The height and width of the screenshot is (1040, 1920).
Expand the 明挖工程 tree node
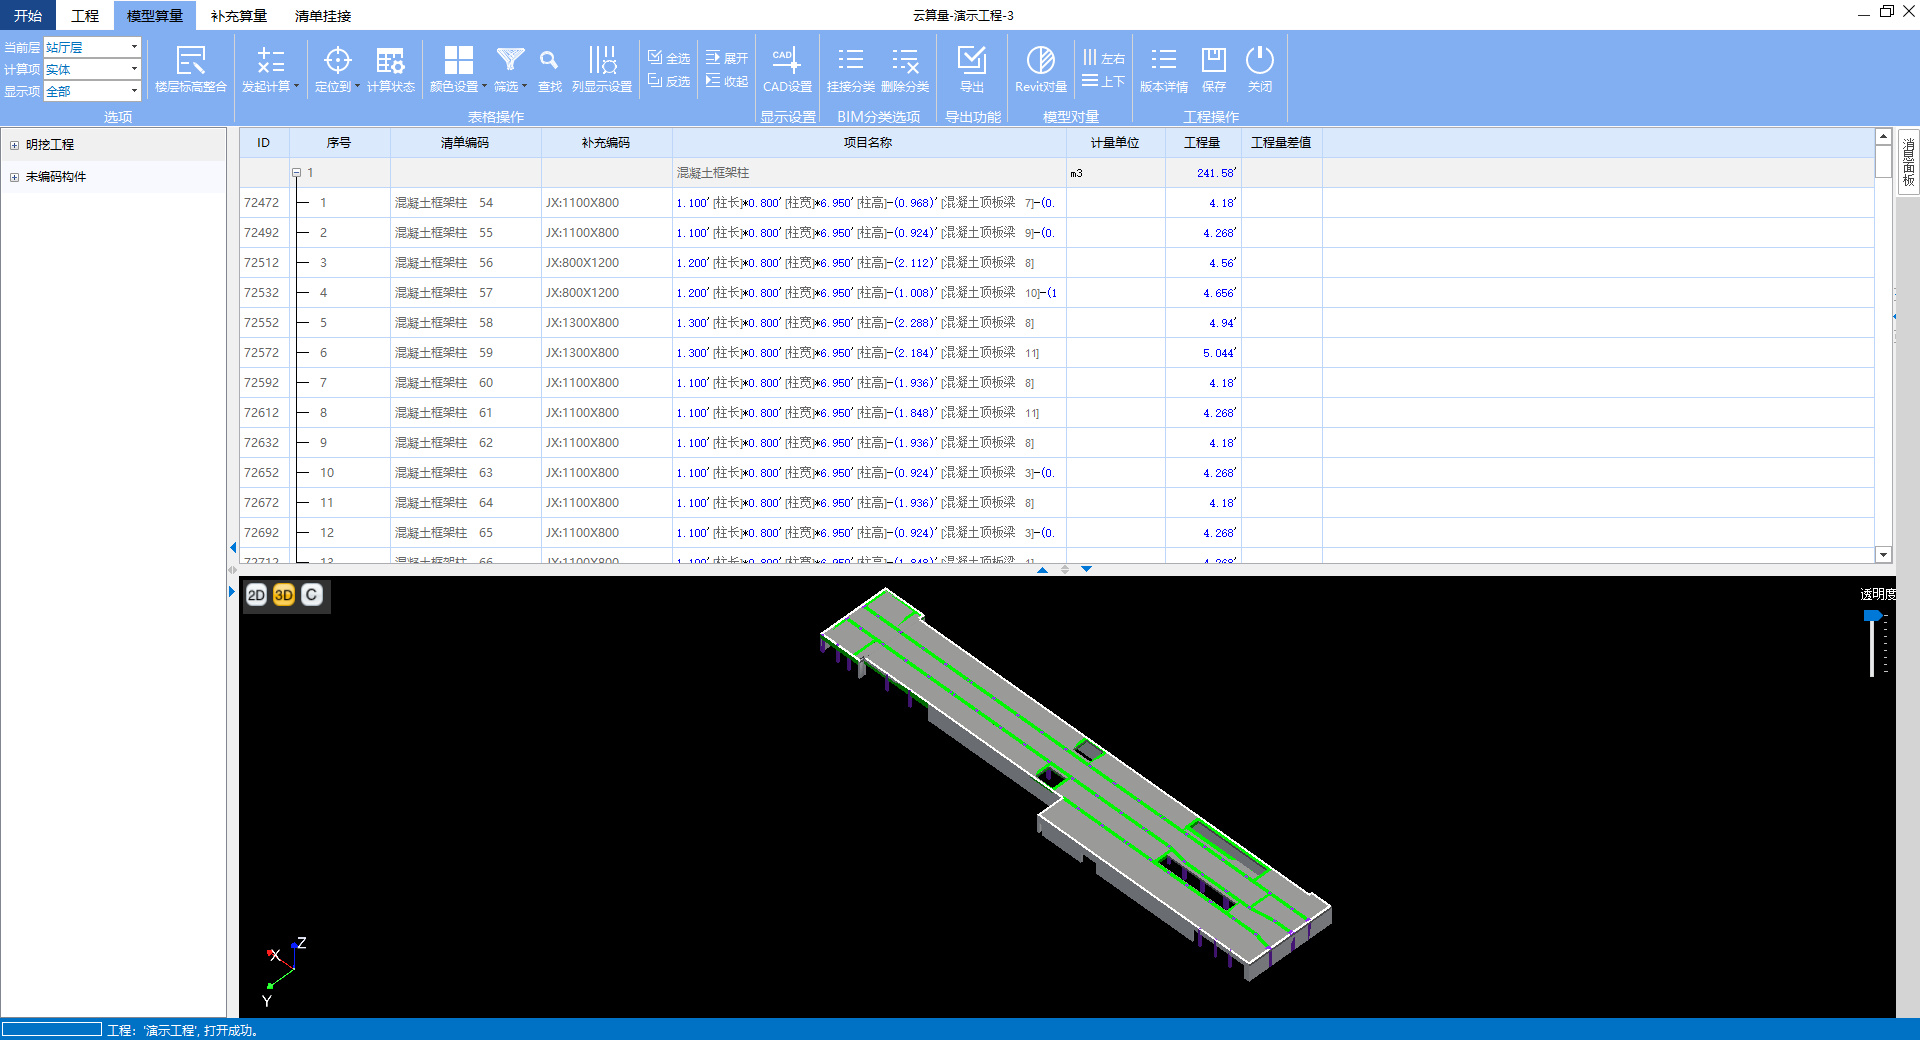click(x=14, y=145)
